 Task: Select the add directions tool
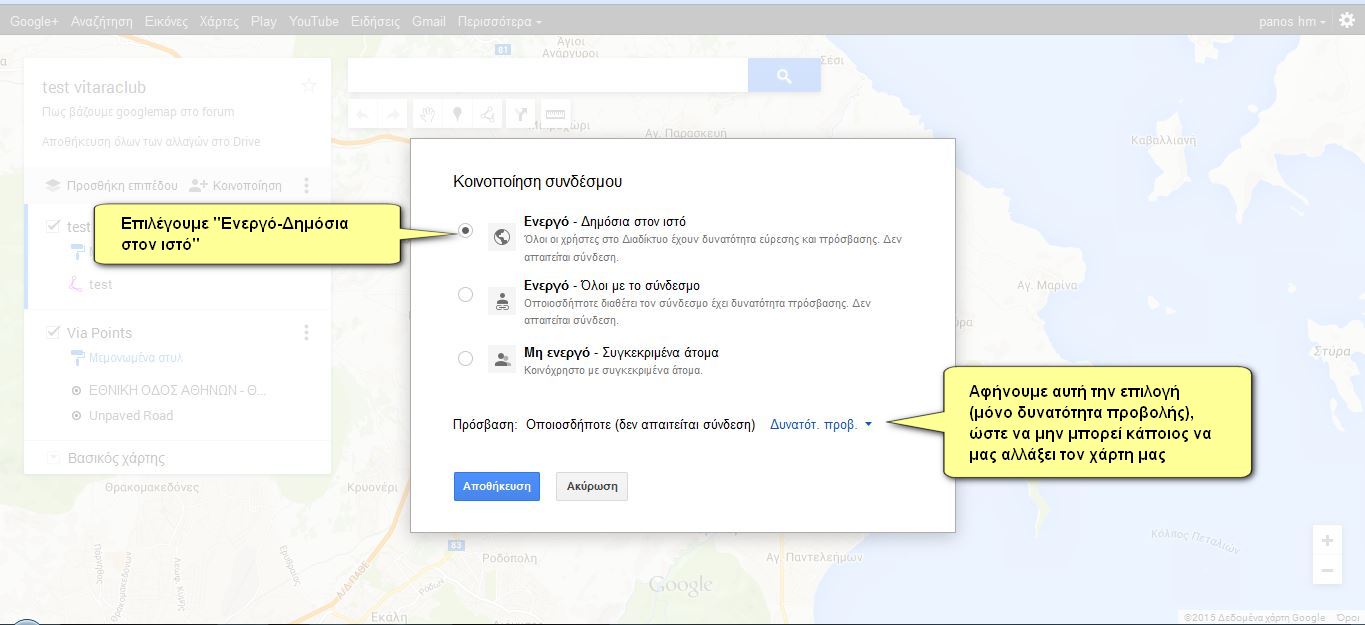pos(521,114)
